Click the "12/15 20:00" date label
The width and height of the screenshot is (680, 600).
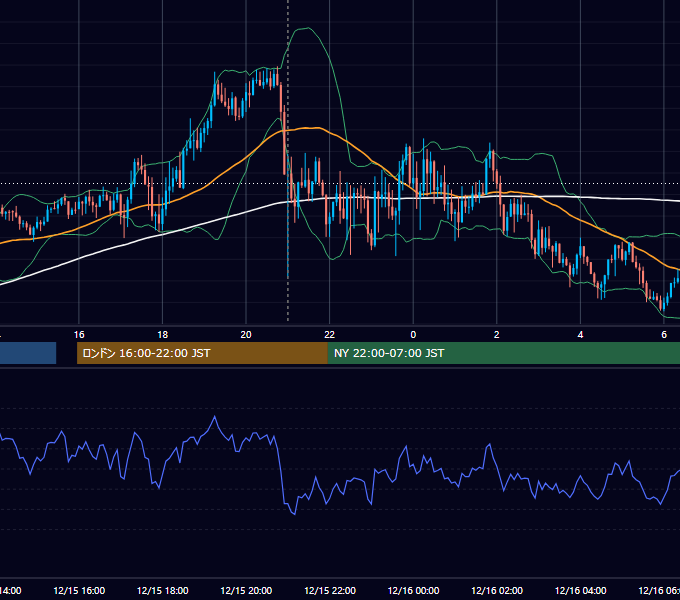pos(246,590)
